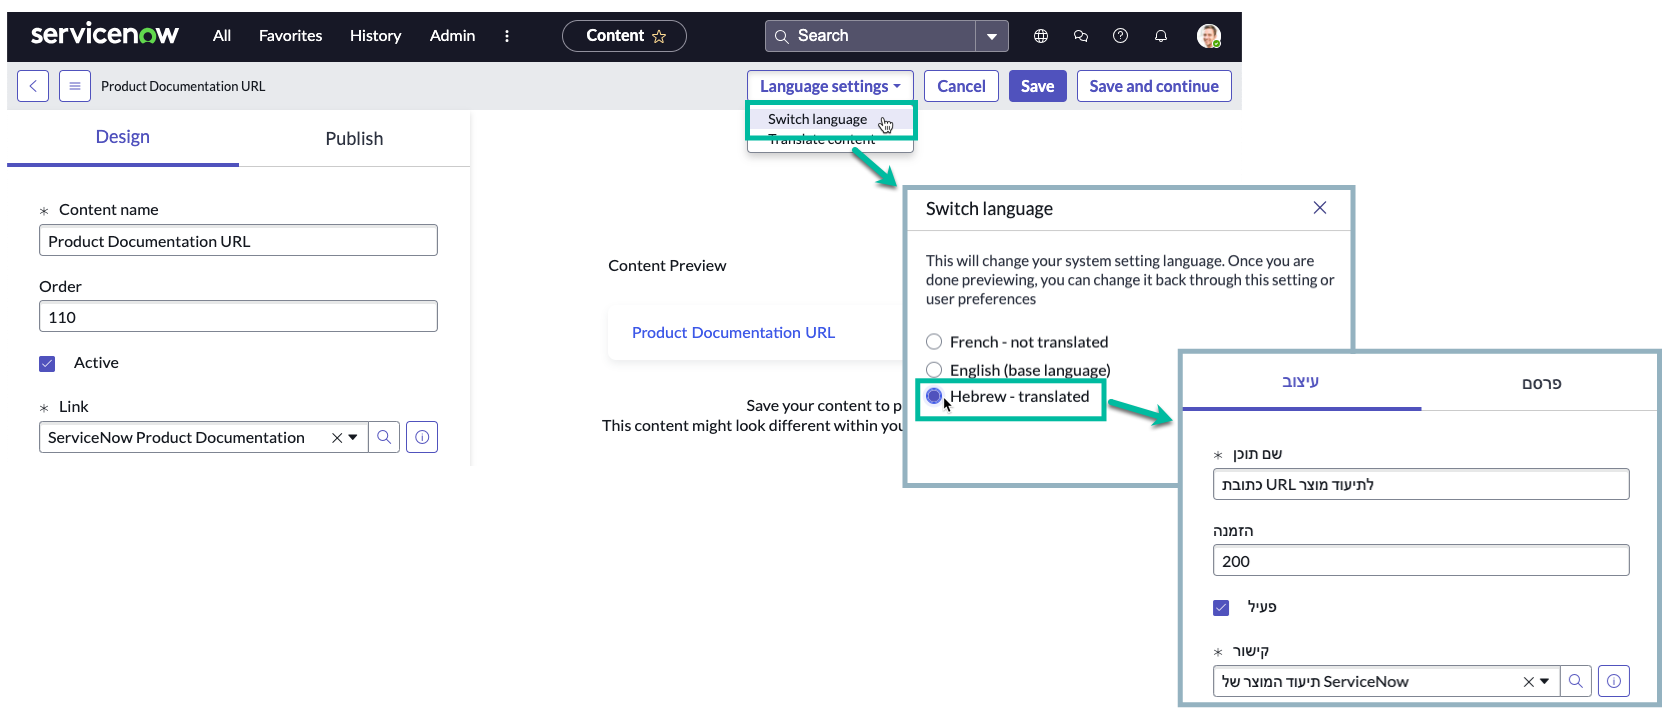1676x722 pixels.
Task: Open the hamburger form context menu
Action: point(75,86)
